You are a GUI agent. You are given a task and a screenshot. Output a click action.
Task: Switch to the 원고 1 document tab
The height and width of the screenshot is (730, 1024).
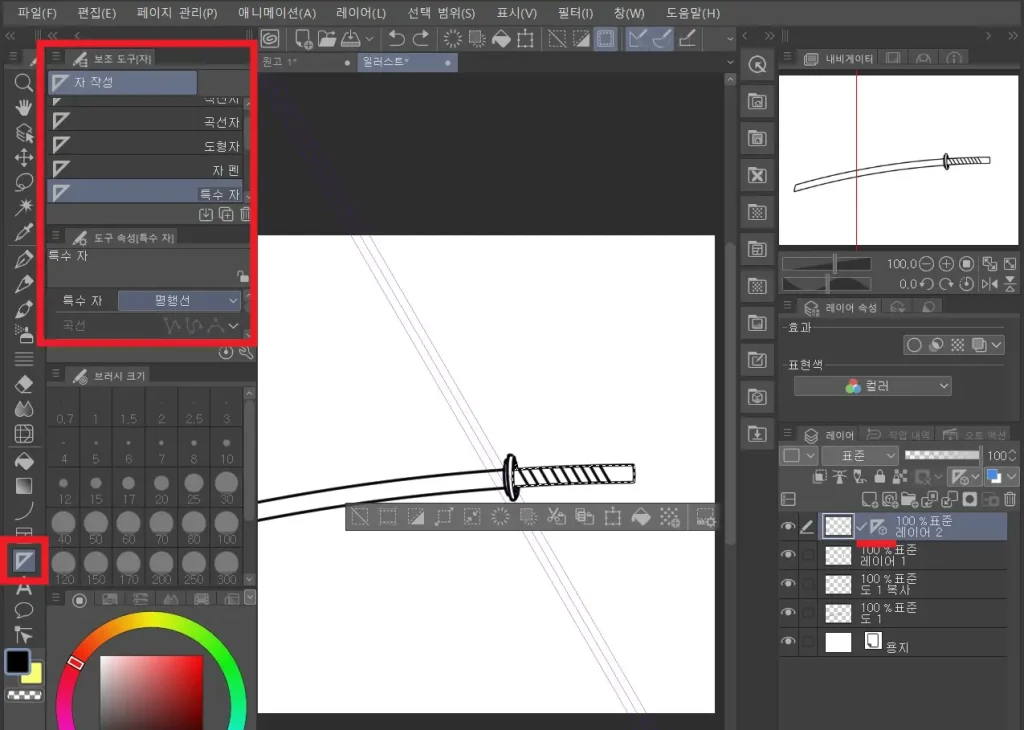click(300, 62)
